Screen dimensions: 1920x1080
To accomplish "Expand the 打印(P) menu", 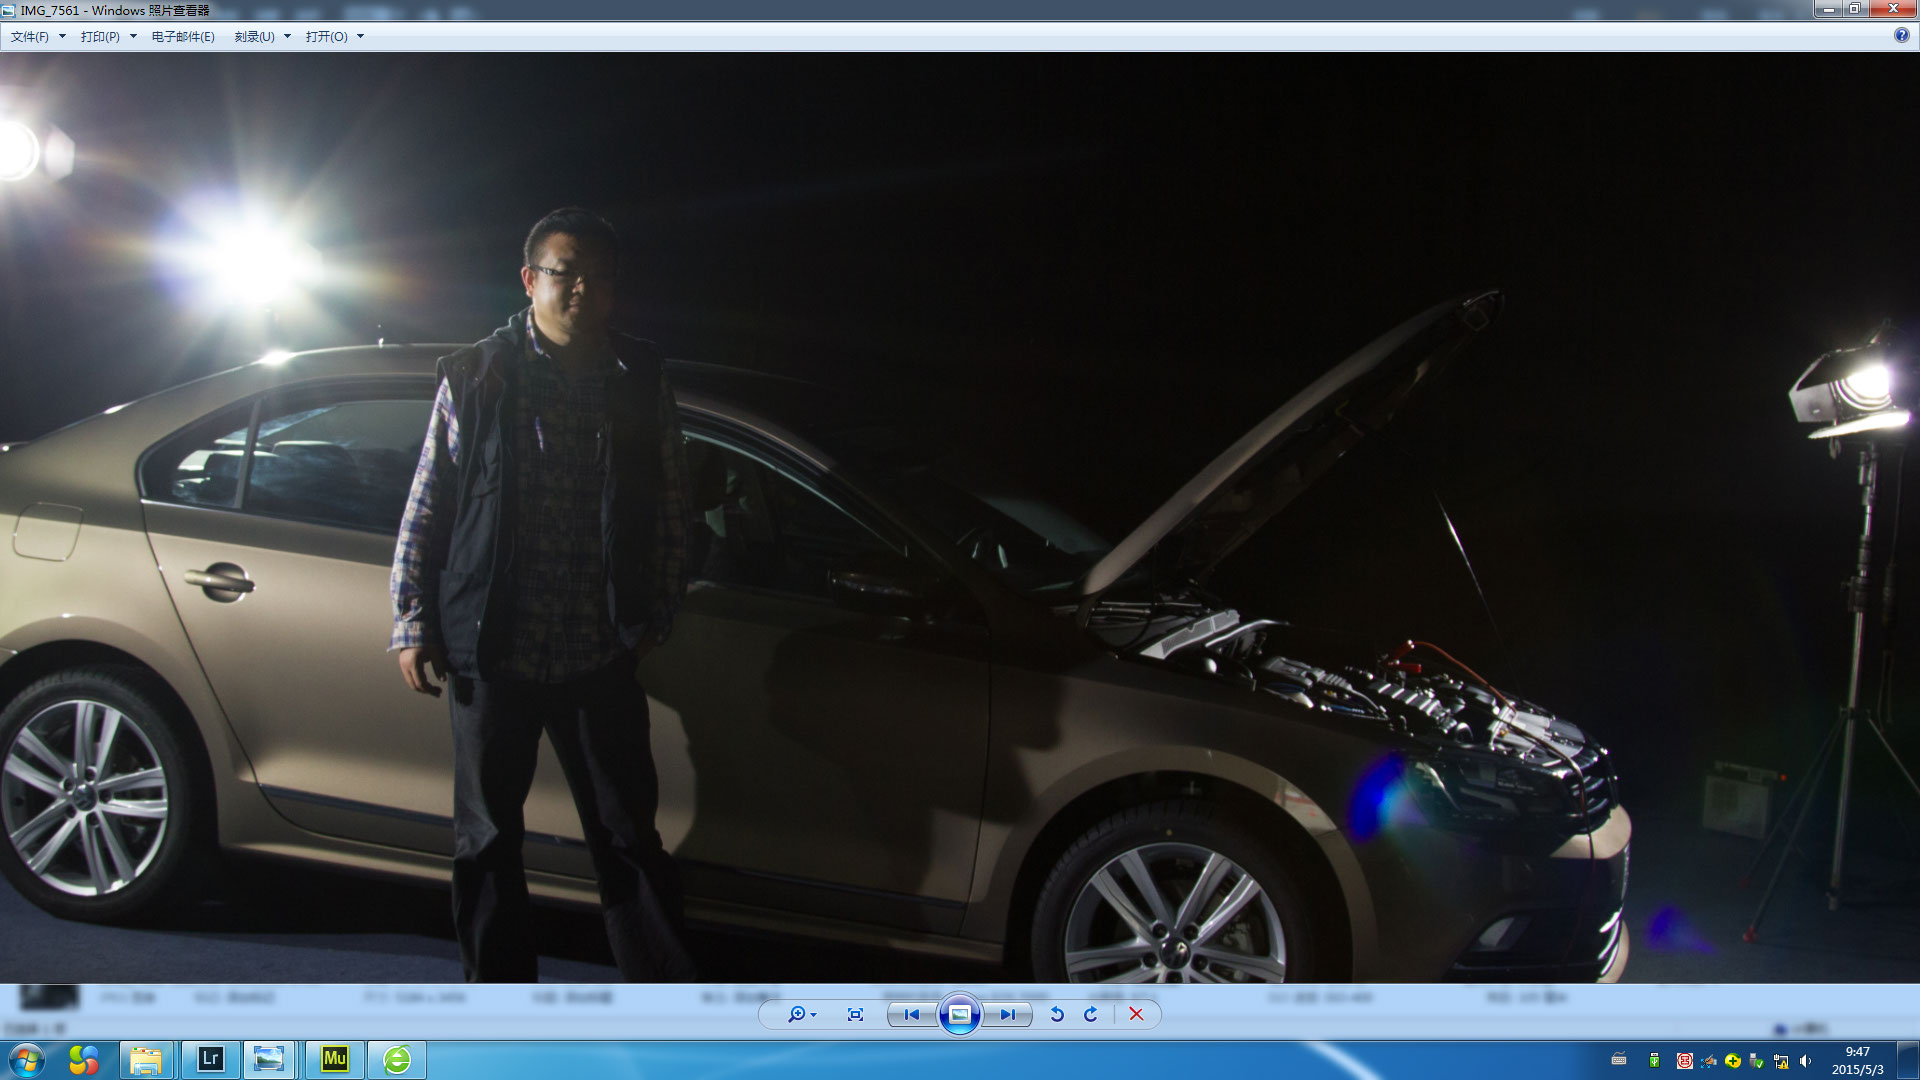I will pos(108,36).
